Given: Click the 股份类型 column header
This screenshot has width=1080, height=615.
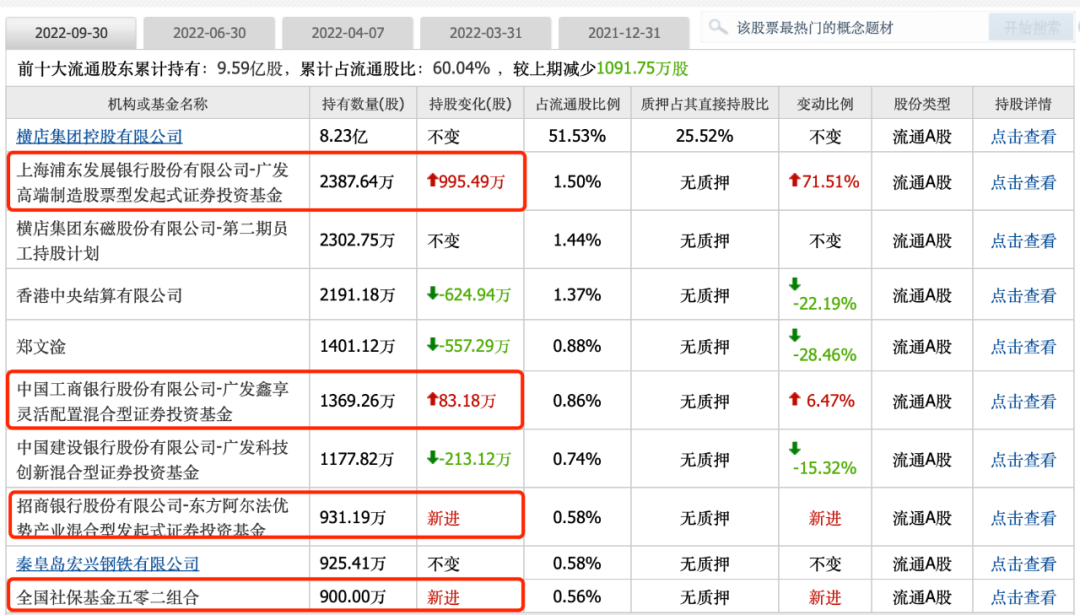Looking at the screenshot, I should tap(922, 104).
